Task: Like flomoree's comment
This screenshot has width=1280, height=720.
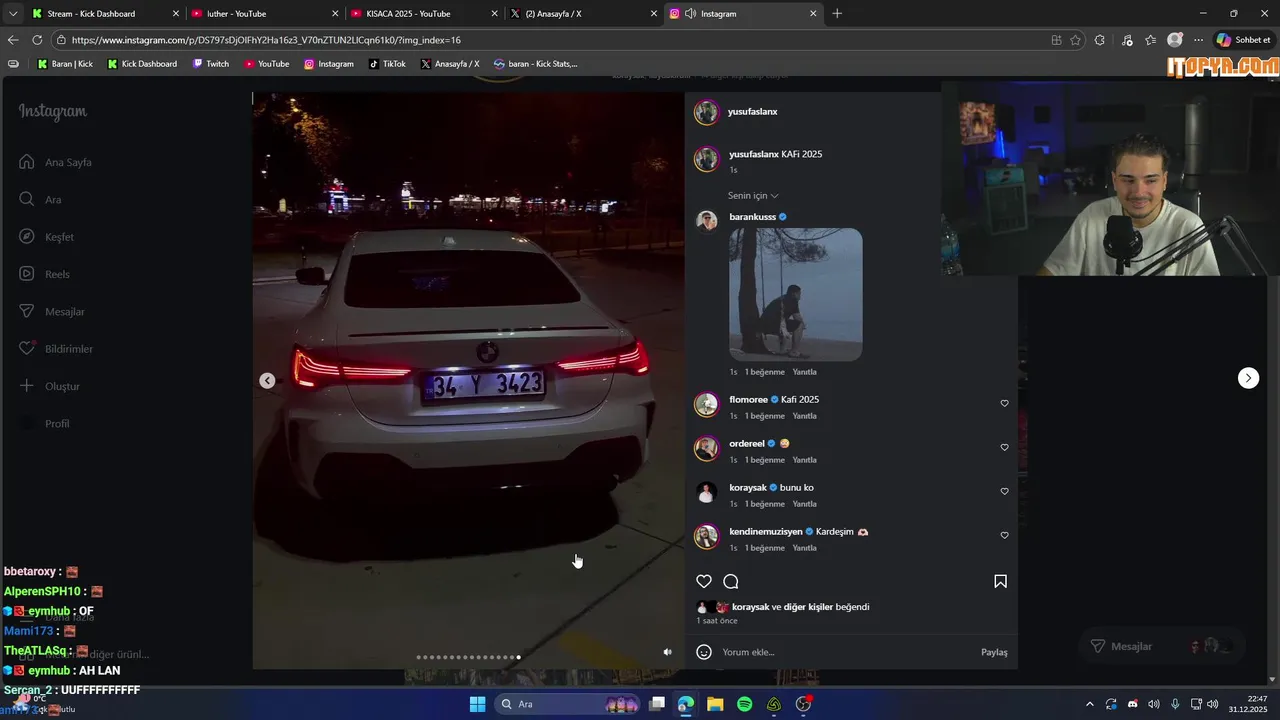Action: 1004,403
